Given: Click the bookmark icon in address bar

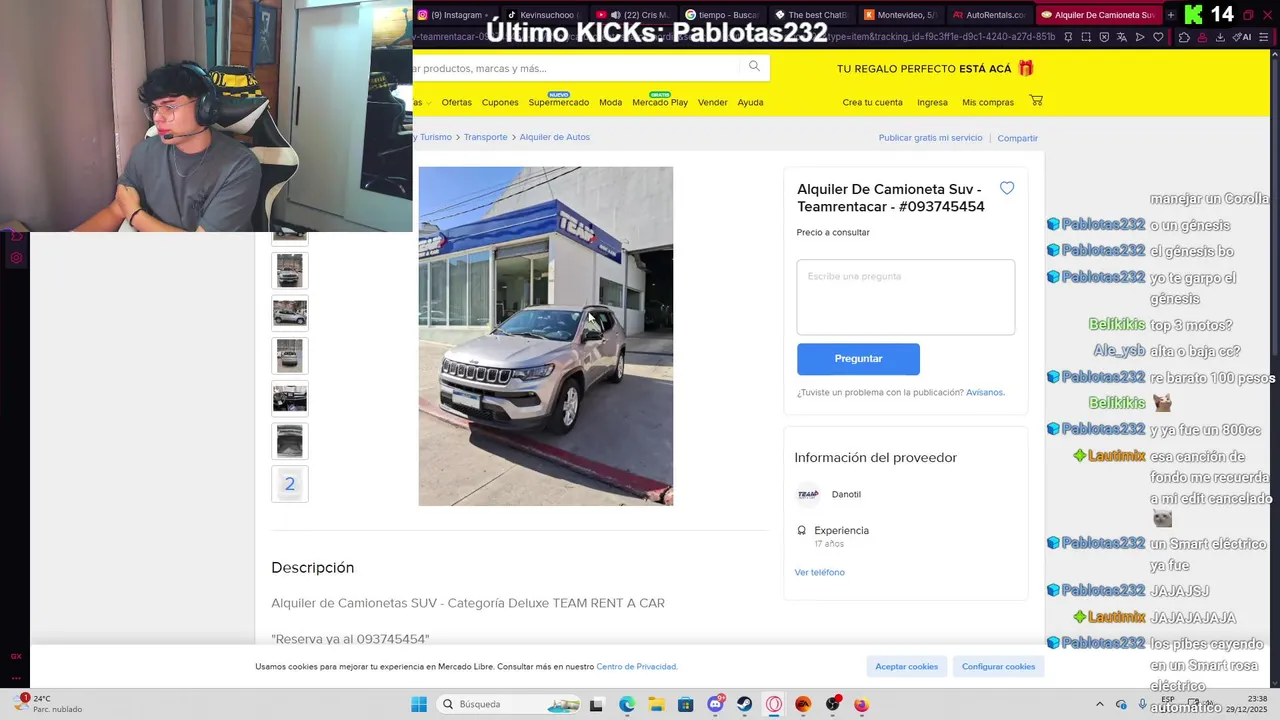Looking at the screenshot, I should 1068,37.
